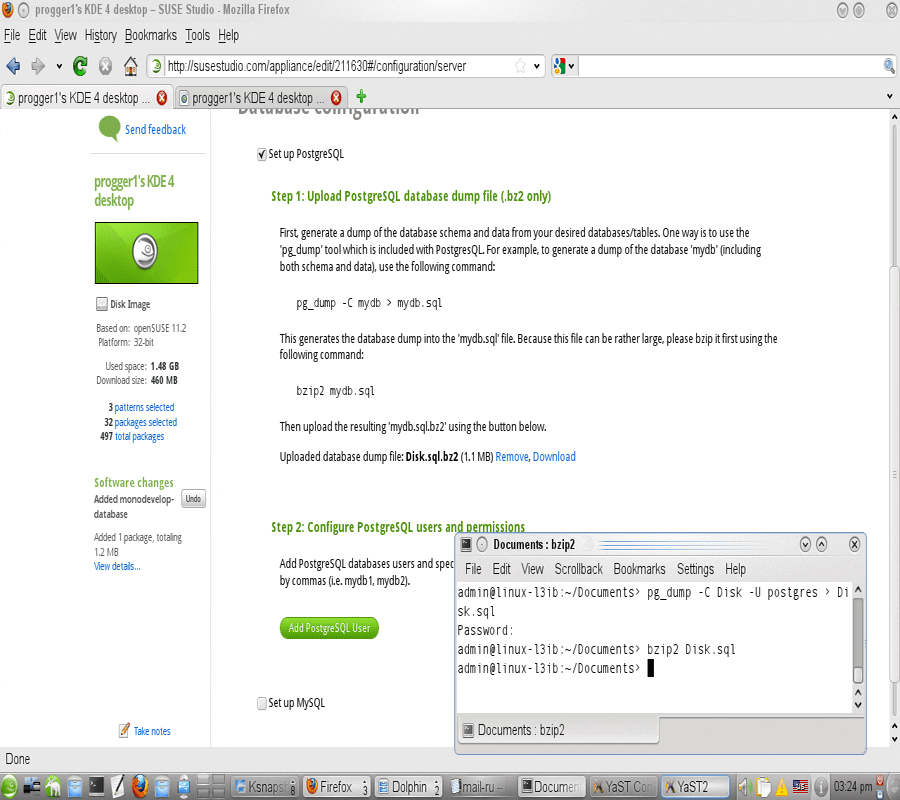Viewport: 900px width, 800px height.
Task: Reload the page with the green refresh icon
Action: [x=80, y=67]
